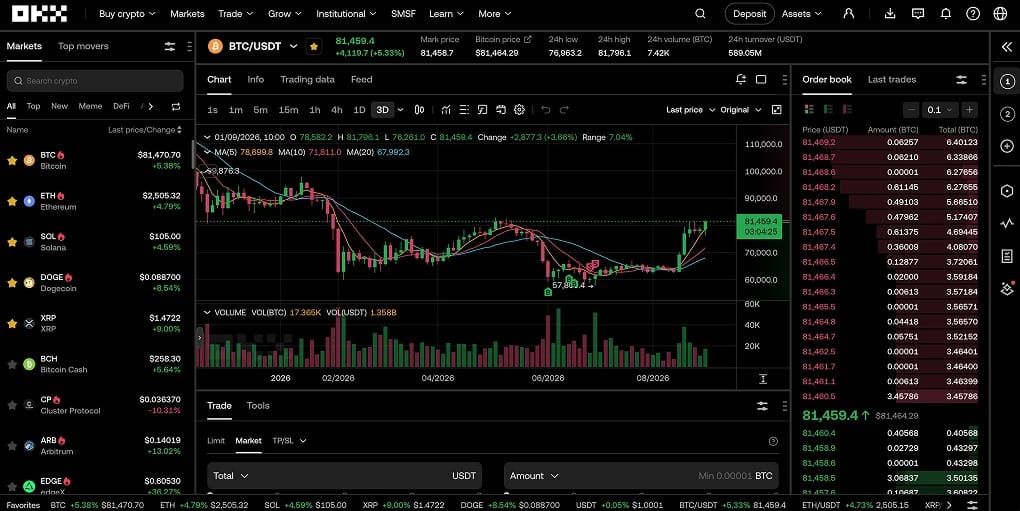Open chart drawing tools list icon

pyautogui.click(x=464, y=110)
